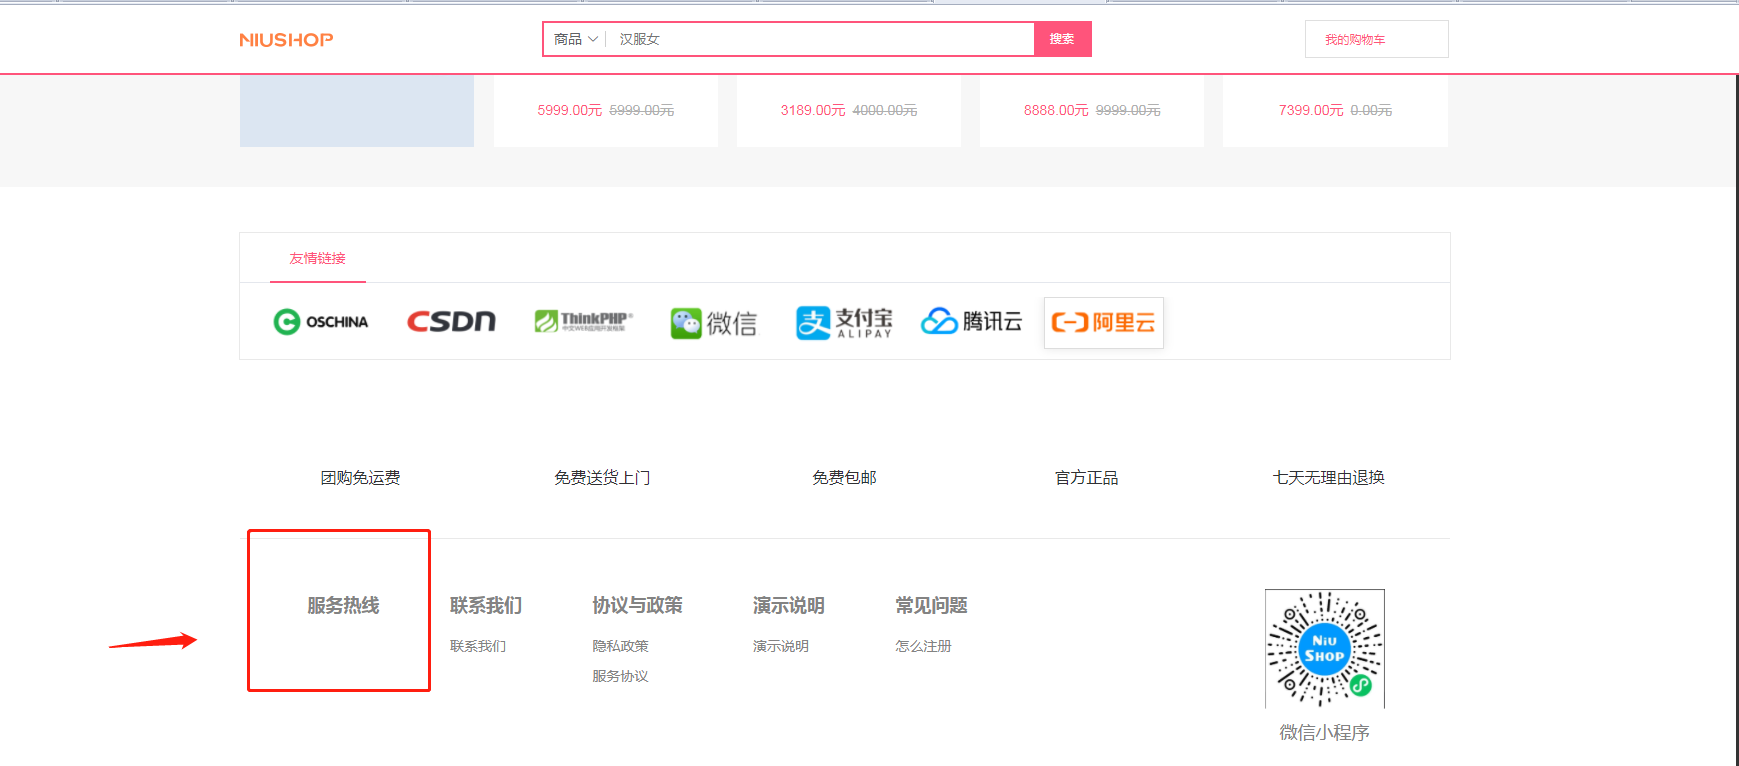
Task: Click the 5999.00元 product price
Action: [x=570, y=110]
